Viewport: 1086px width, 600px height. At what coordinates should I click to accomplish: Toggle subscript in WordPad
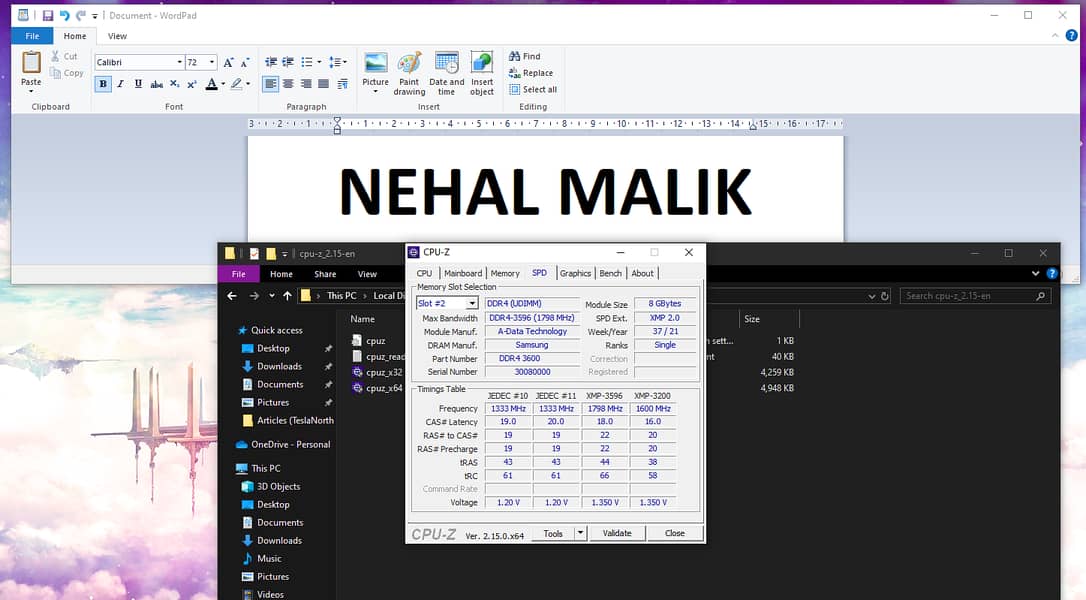pos(175,84)
